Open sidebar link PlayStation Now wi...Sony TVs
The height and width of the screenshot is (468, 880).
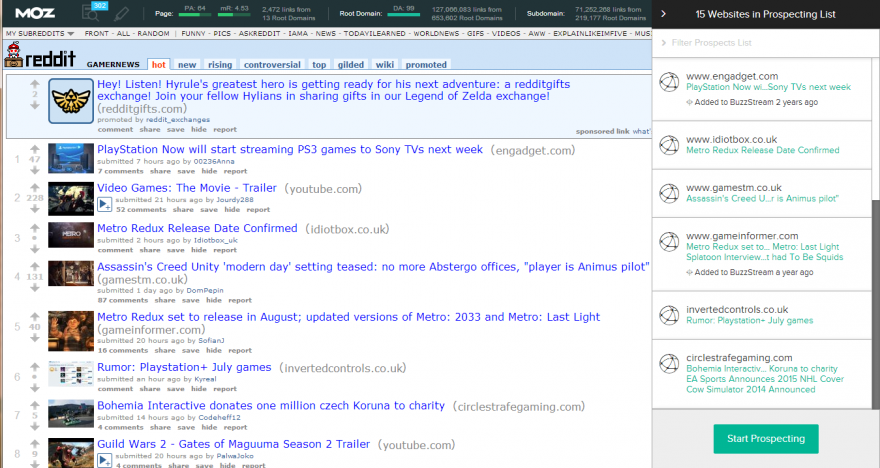pyautogui.click(x=768, y=87)
